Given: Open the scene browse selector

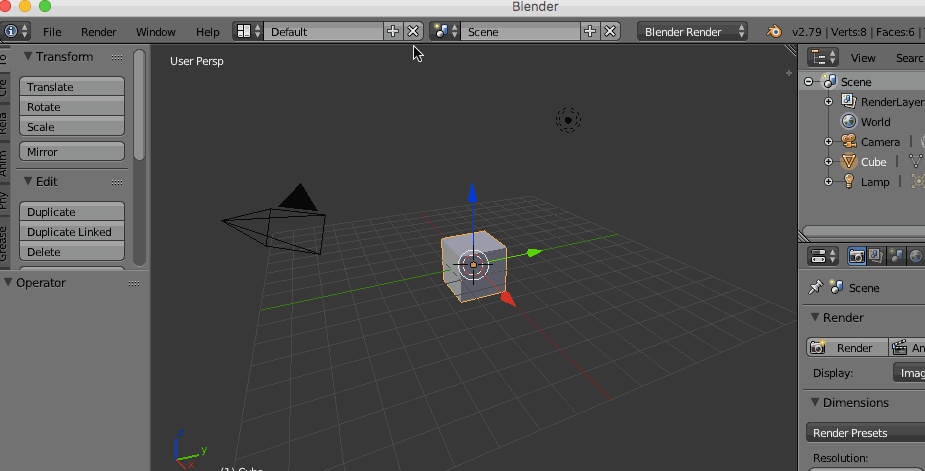Looking at the screenshot, I should pyautogui.click(x=445, y=31).
